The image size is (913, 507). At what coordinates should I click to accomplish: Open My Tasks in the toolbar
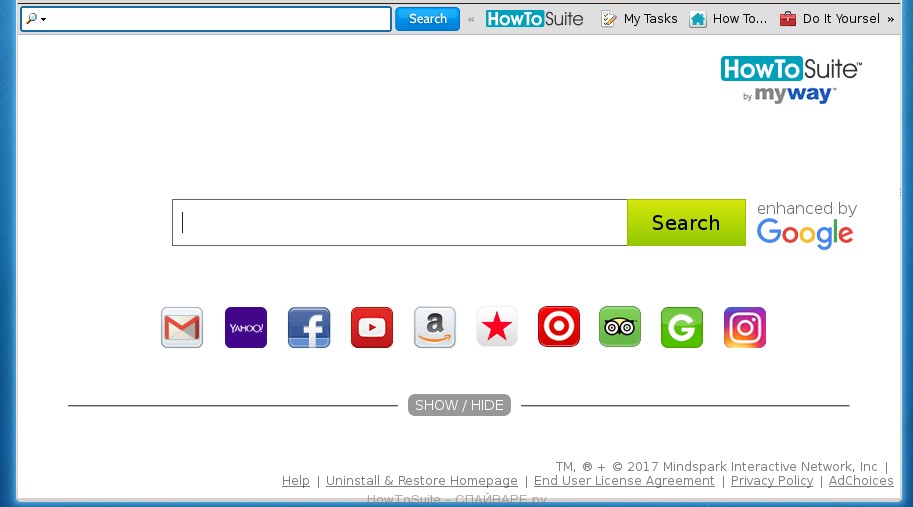click(x=639, y=19)
